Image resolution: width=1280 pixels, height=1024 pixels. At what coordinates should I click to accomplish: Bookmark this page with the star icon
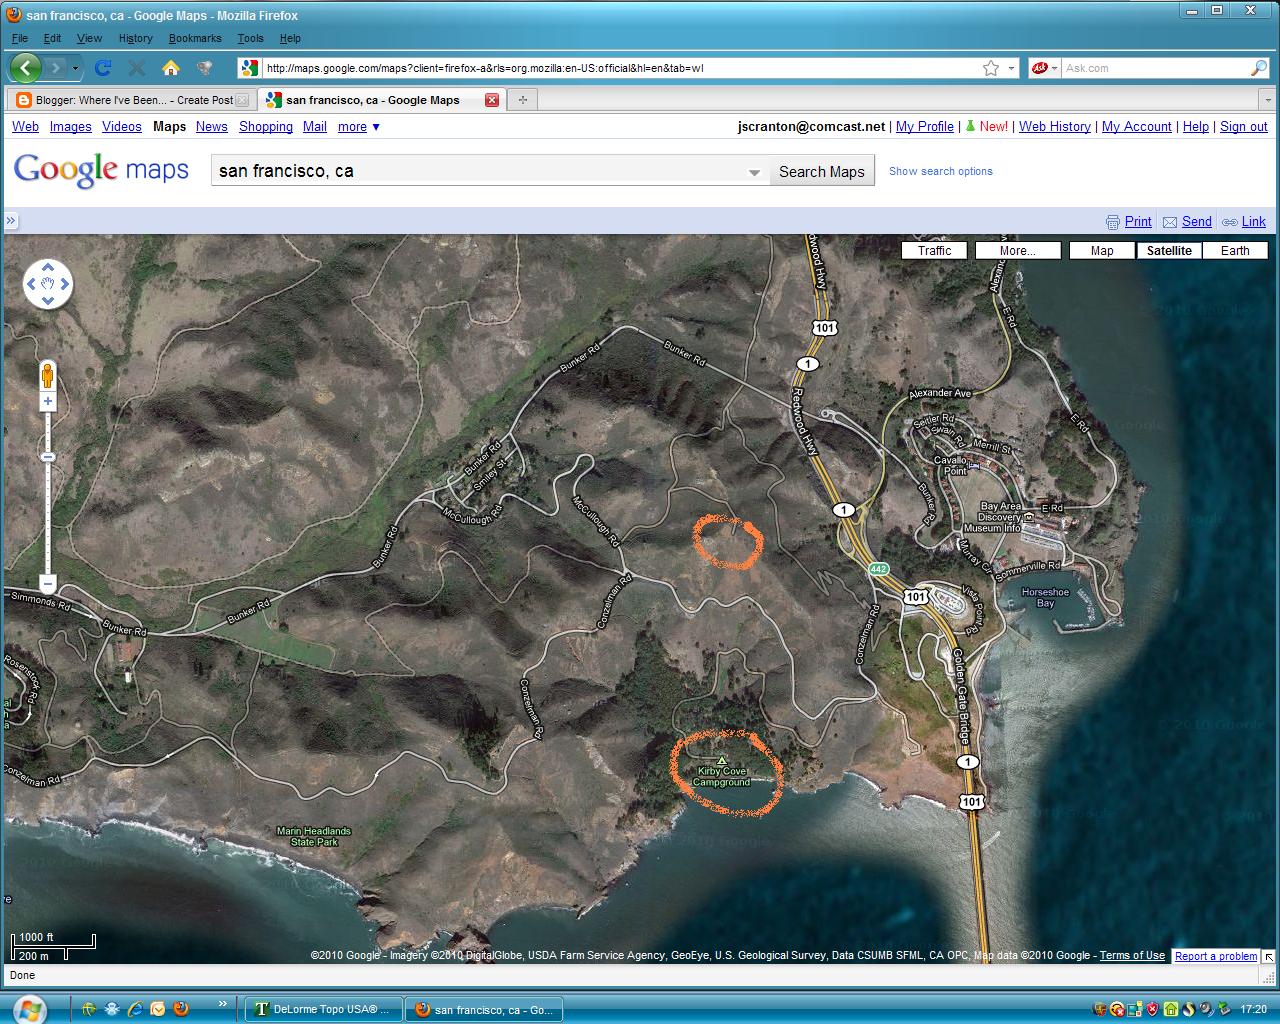click(991, 68)
